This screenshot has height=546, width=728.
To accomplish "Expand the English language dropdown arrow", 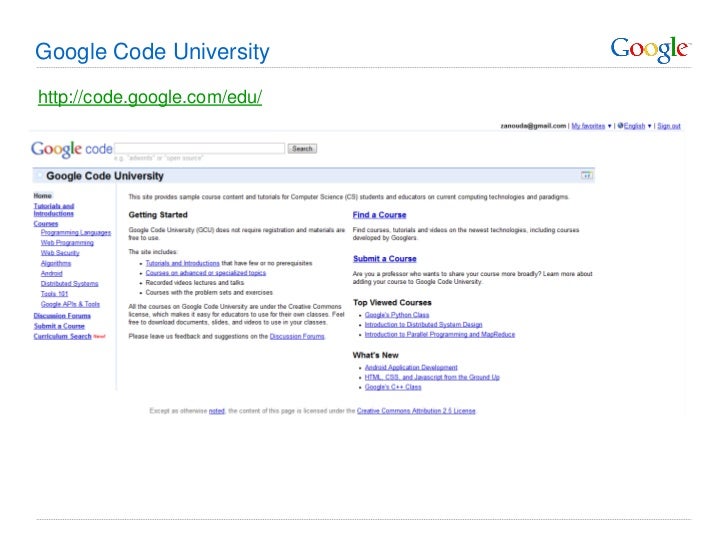I will pyautogui.click(x=651, y=126).
